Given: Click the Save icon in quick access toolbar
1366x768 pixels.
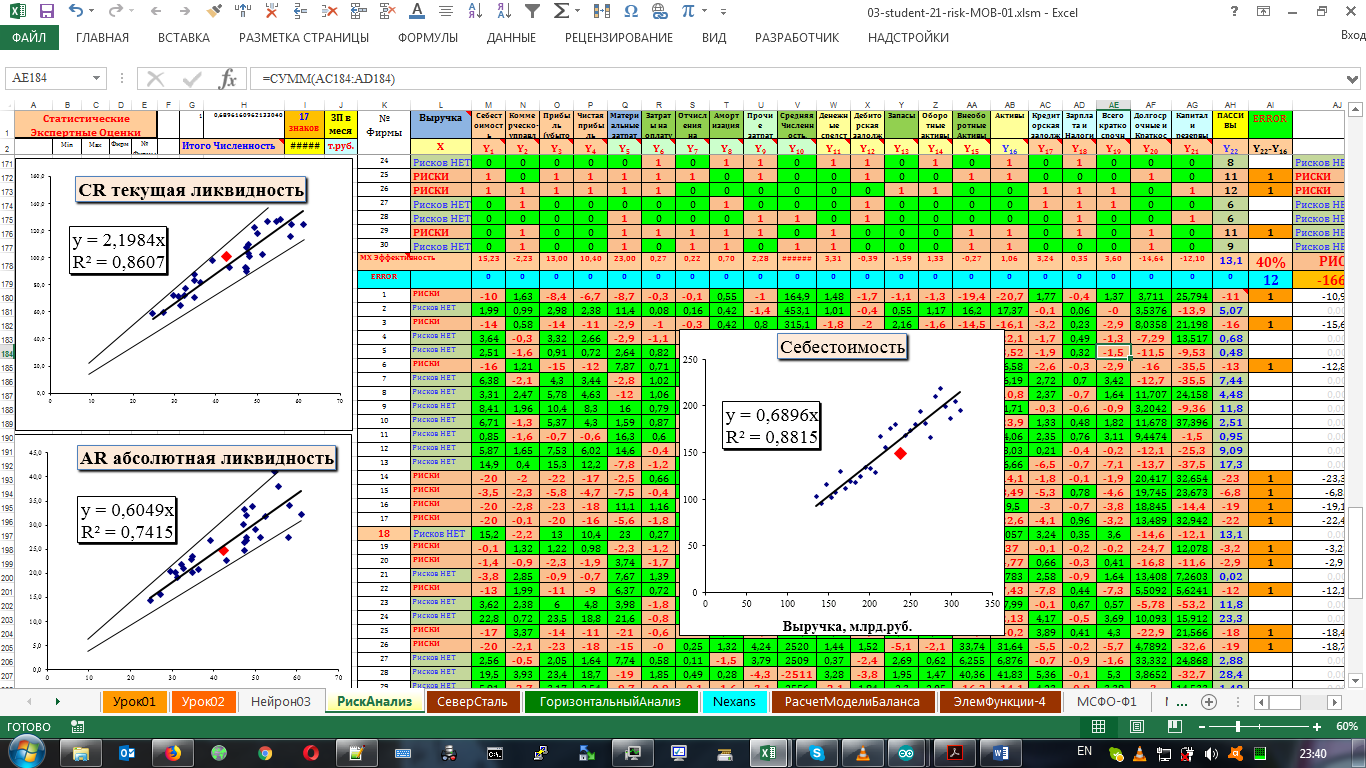Looking at the screenshot, I should [x=46, y=12].
